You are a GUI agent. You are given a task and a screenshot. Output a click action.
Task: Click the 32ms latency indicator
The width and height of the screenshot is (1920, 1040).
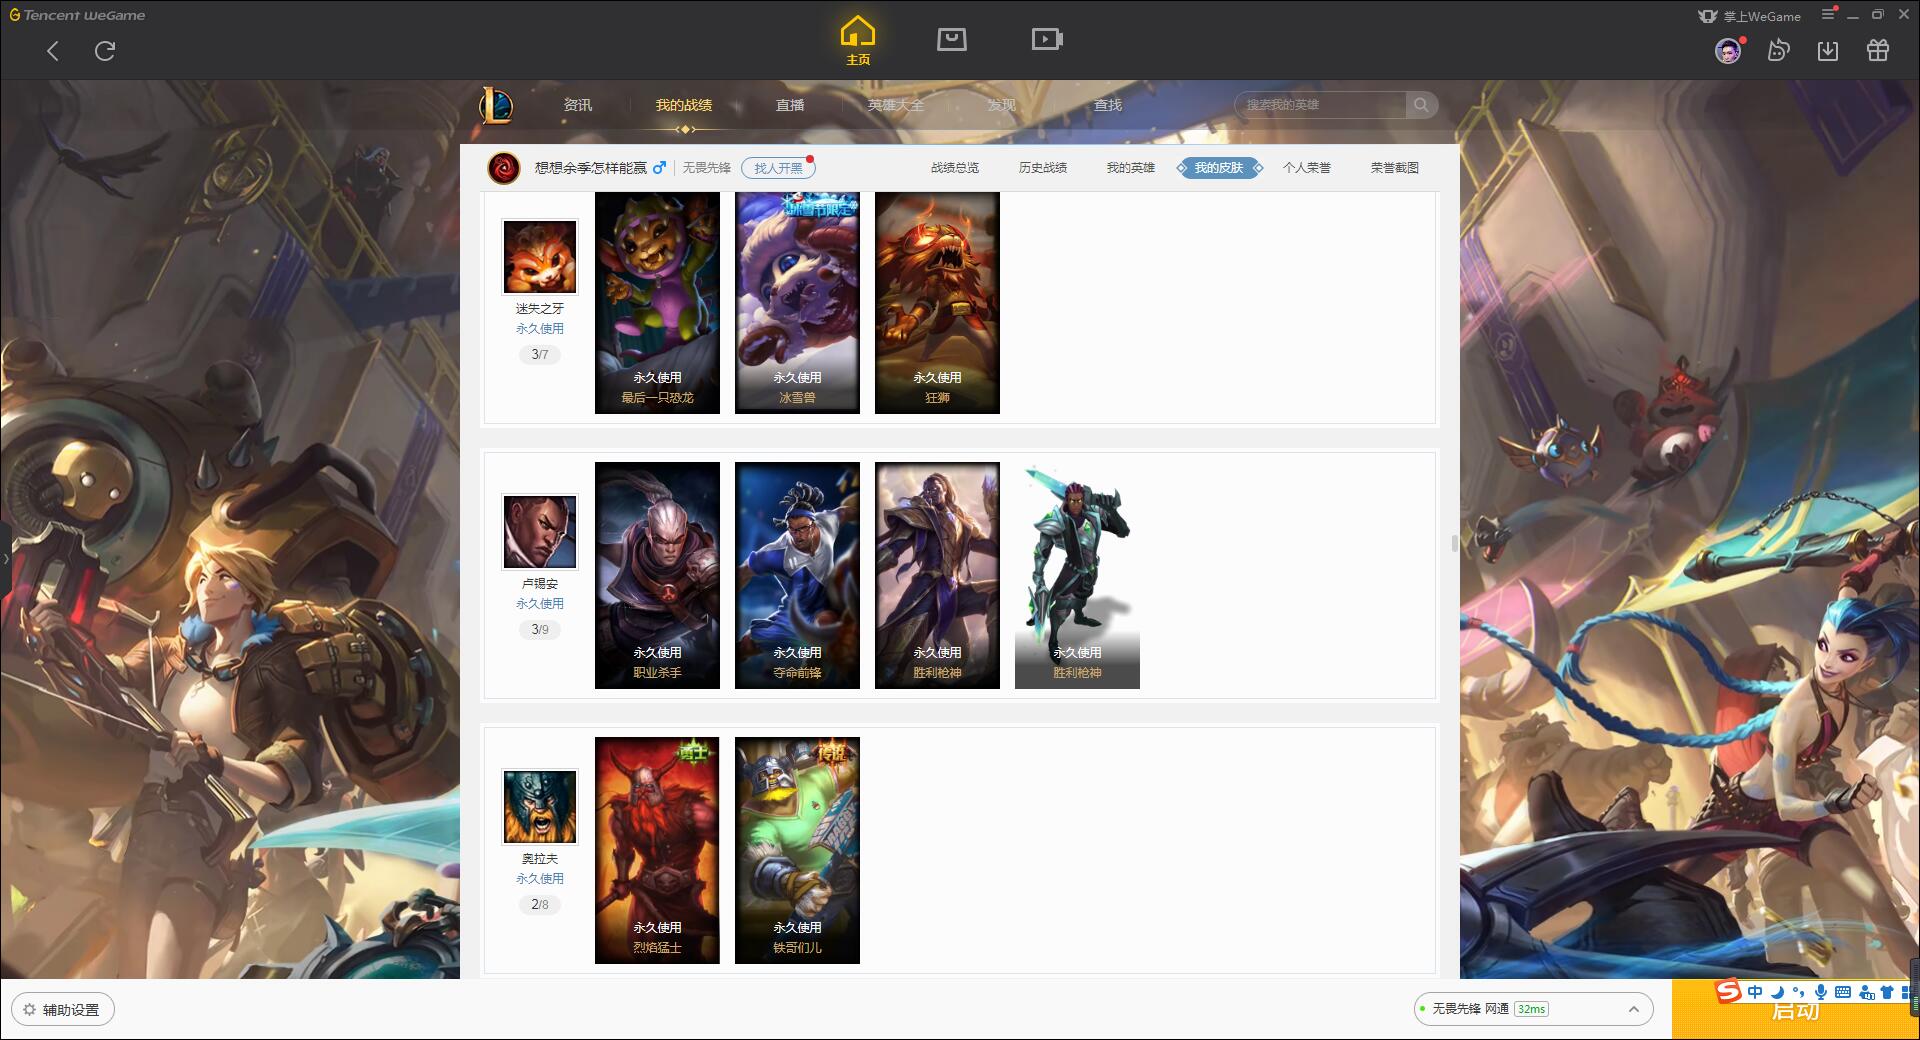[1531, 1009]
